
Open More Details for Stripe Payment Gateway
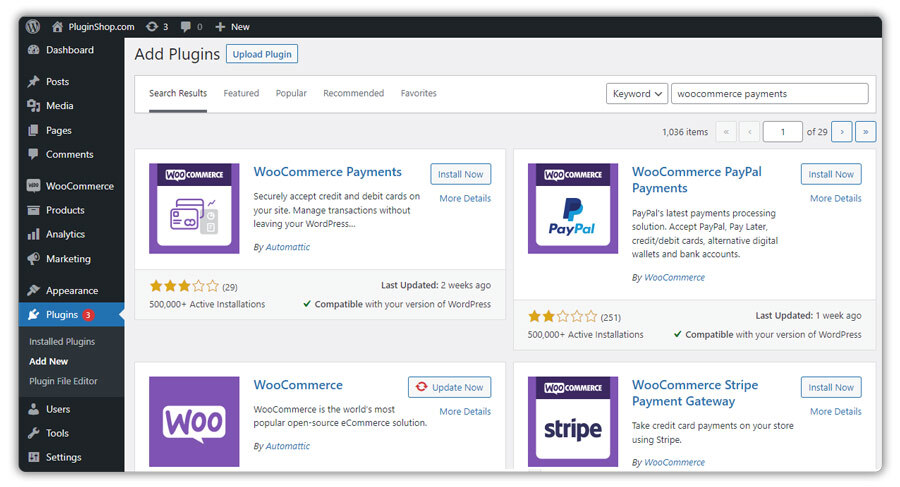coord(836,411)
